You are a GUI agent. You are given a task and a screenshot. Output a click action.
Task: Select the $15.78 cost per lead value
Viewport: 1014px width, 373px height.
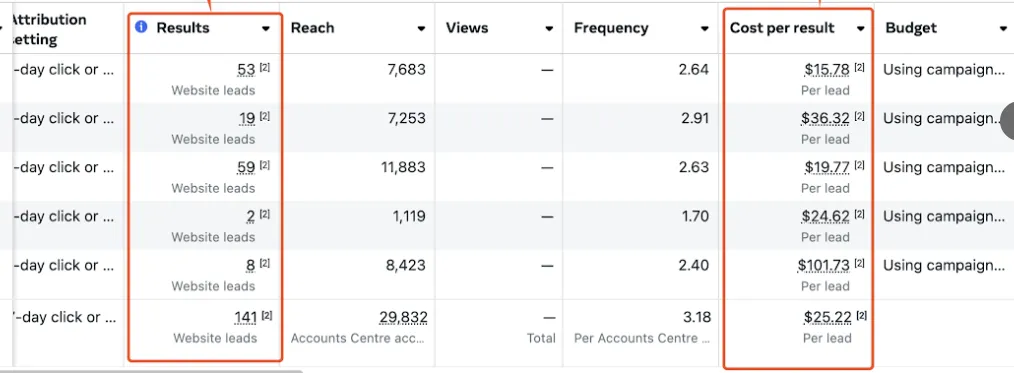click(827, 70)
